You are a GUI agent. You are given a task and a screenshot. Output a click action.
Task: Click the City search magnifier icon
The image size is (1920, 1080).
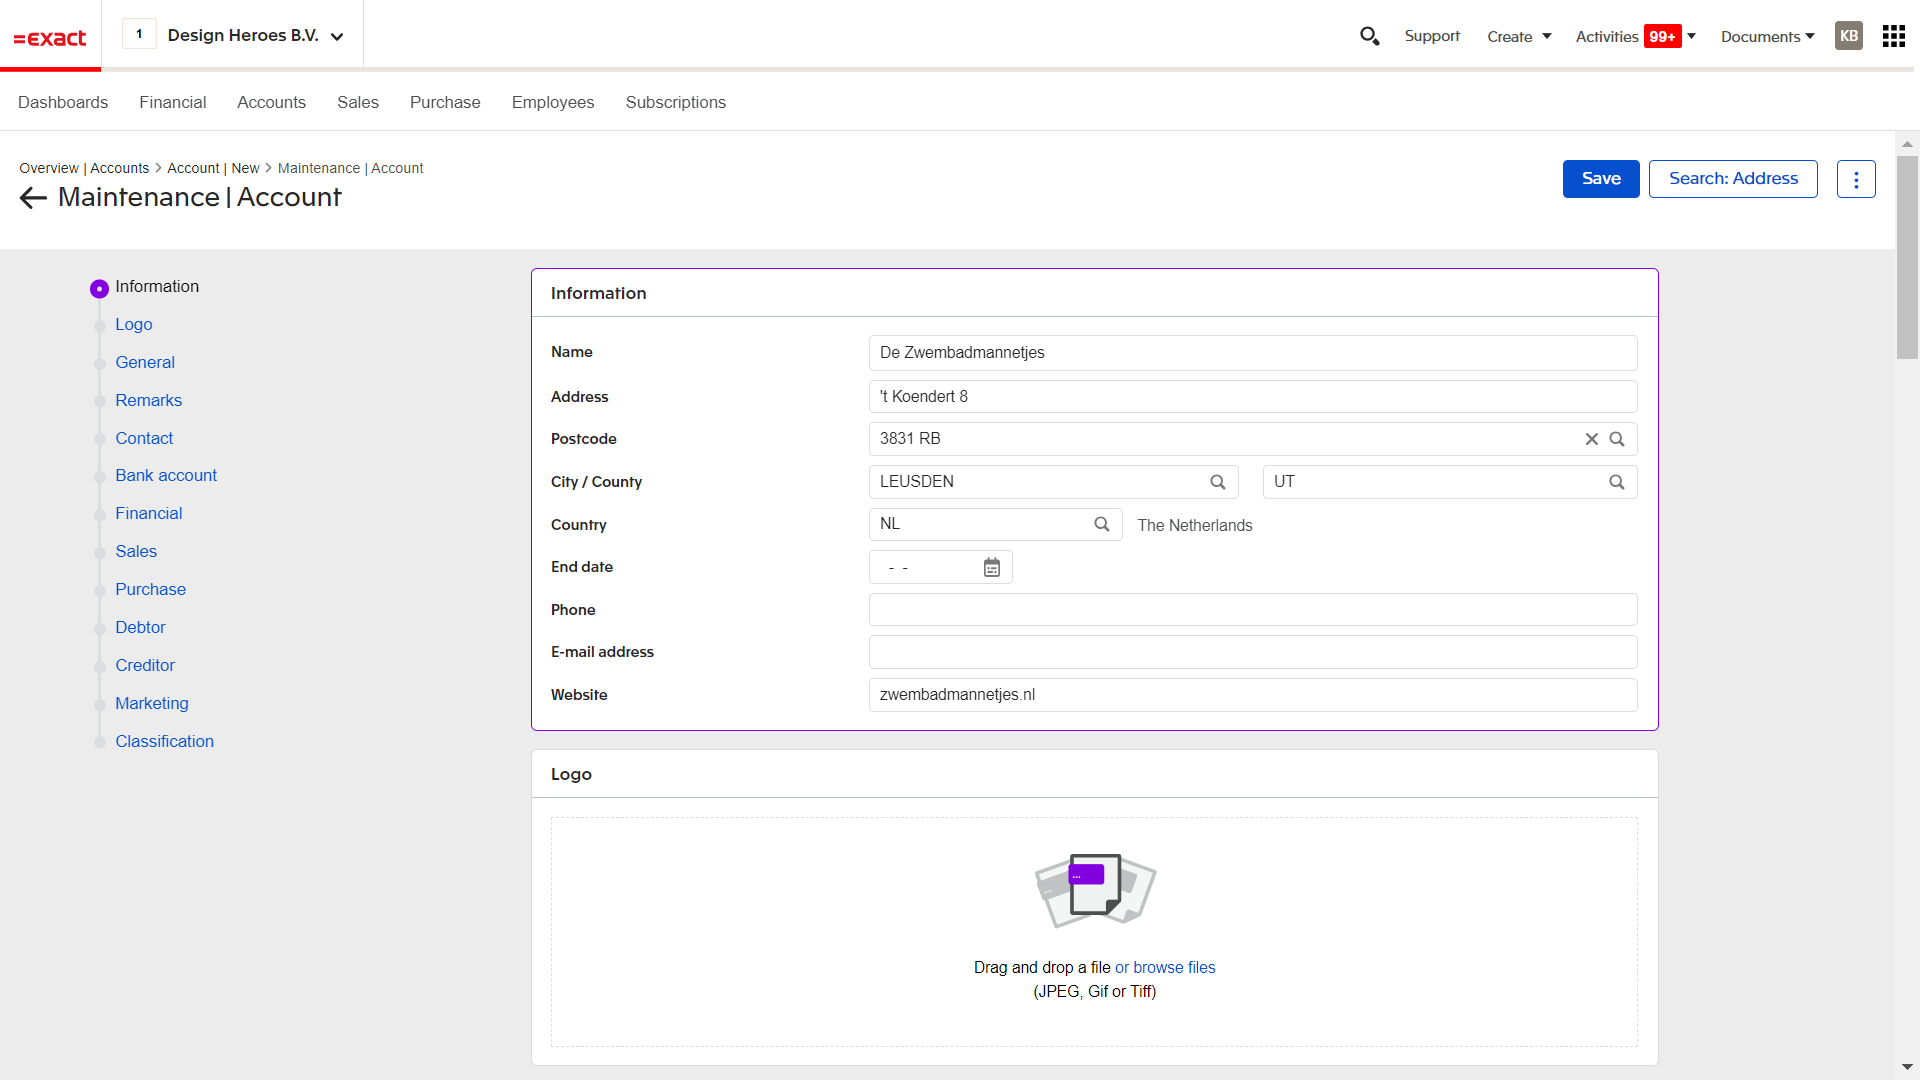(x=1218, y=482)
